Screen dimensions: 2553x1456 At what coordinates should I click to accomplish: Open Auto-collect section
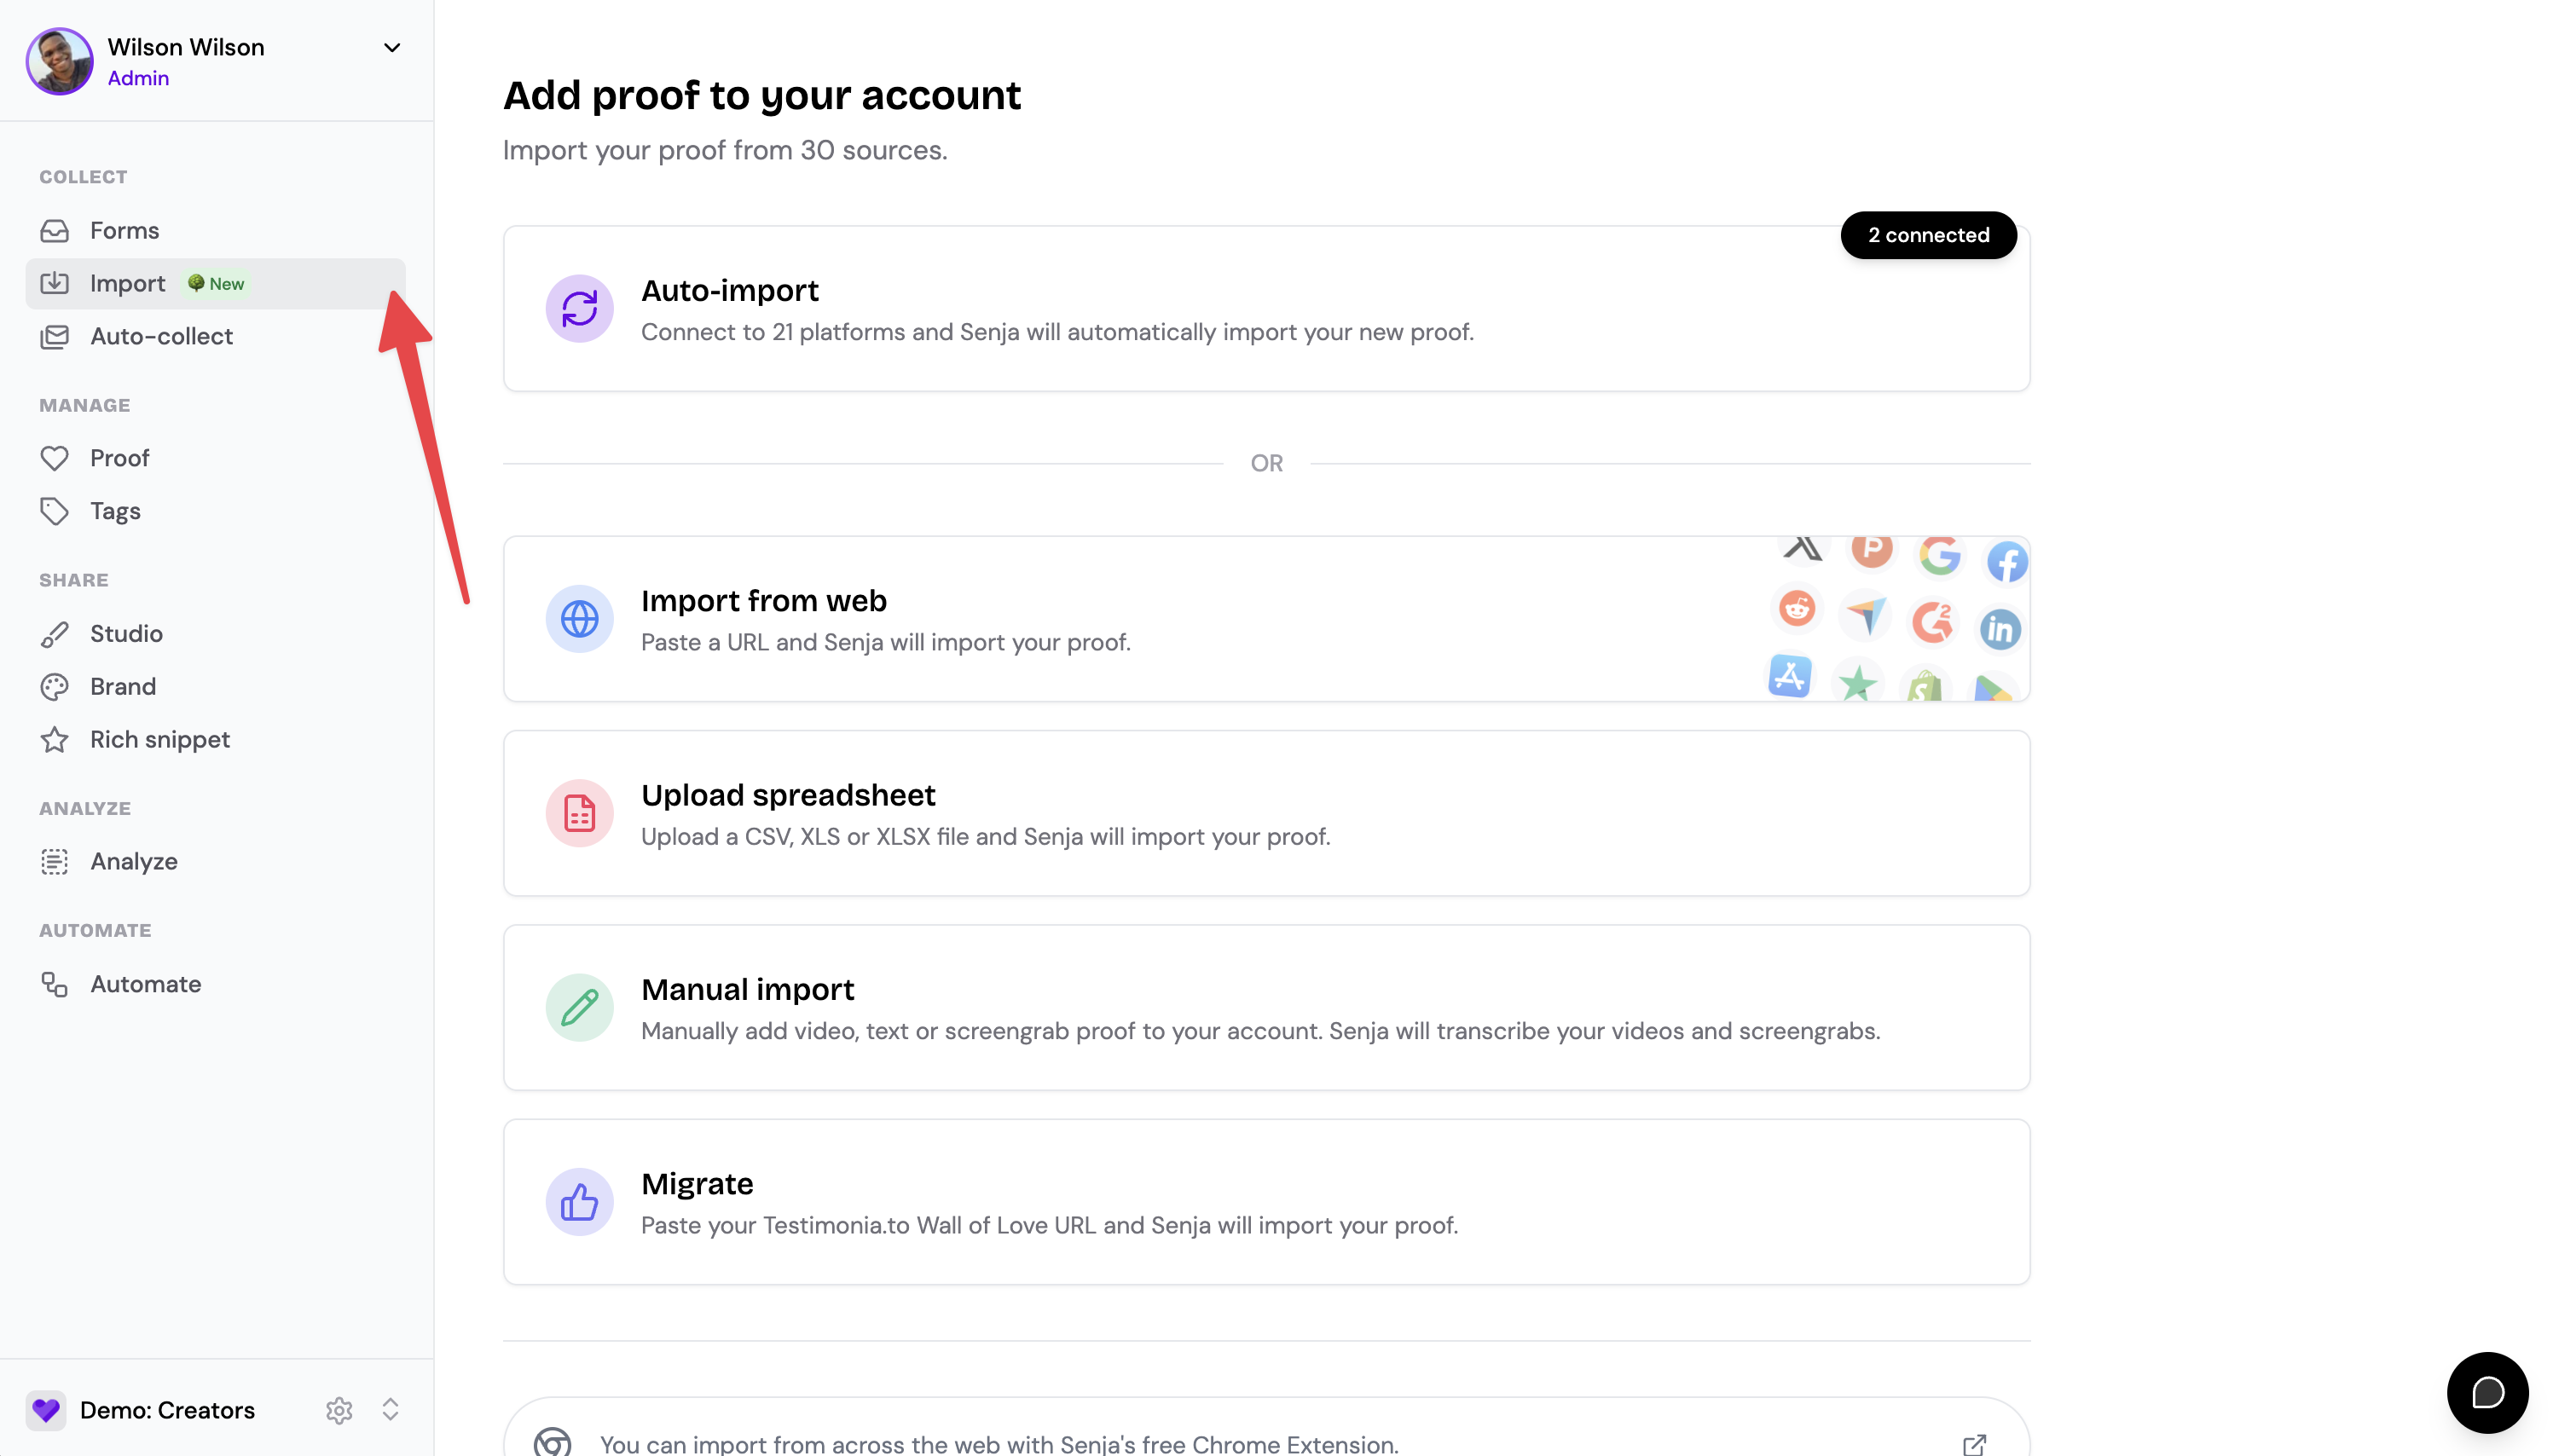coord(215,337)
